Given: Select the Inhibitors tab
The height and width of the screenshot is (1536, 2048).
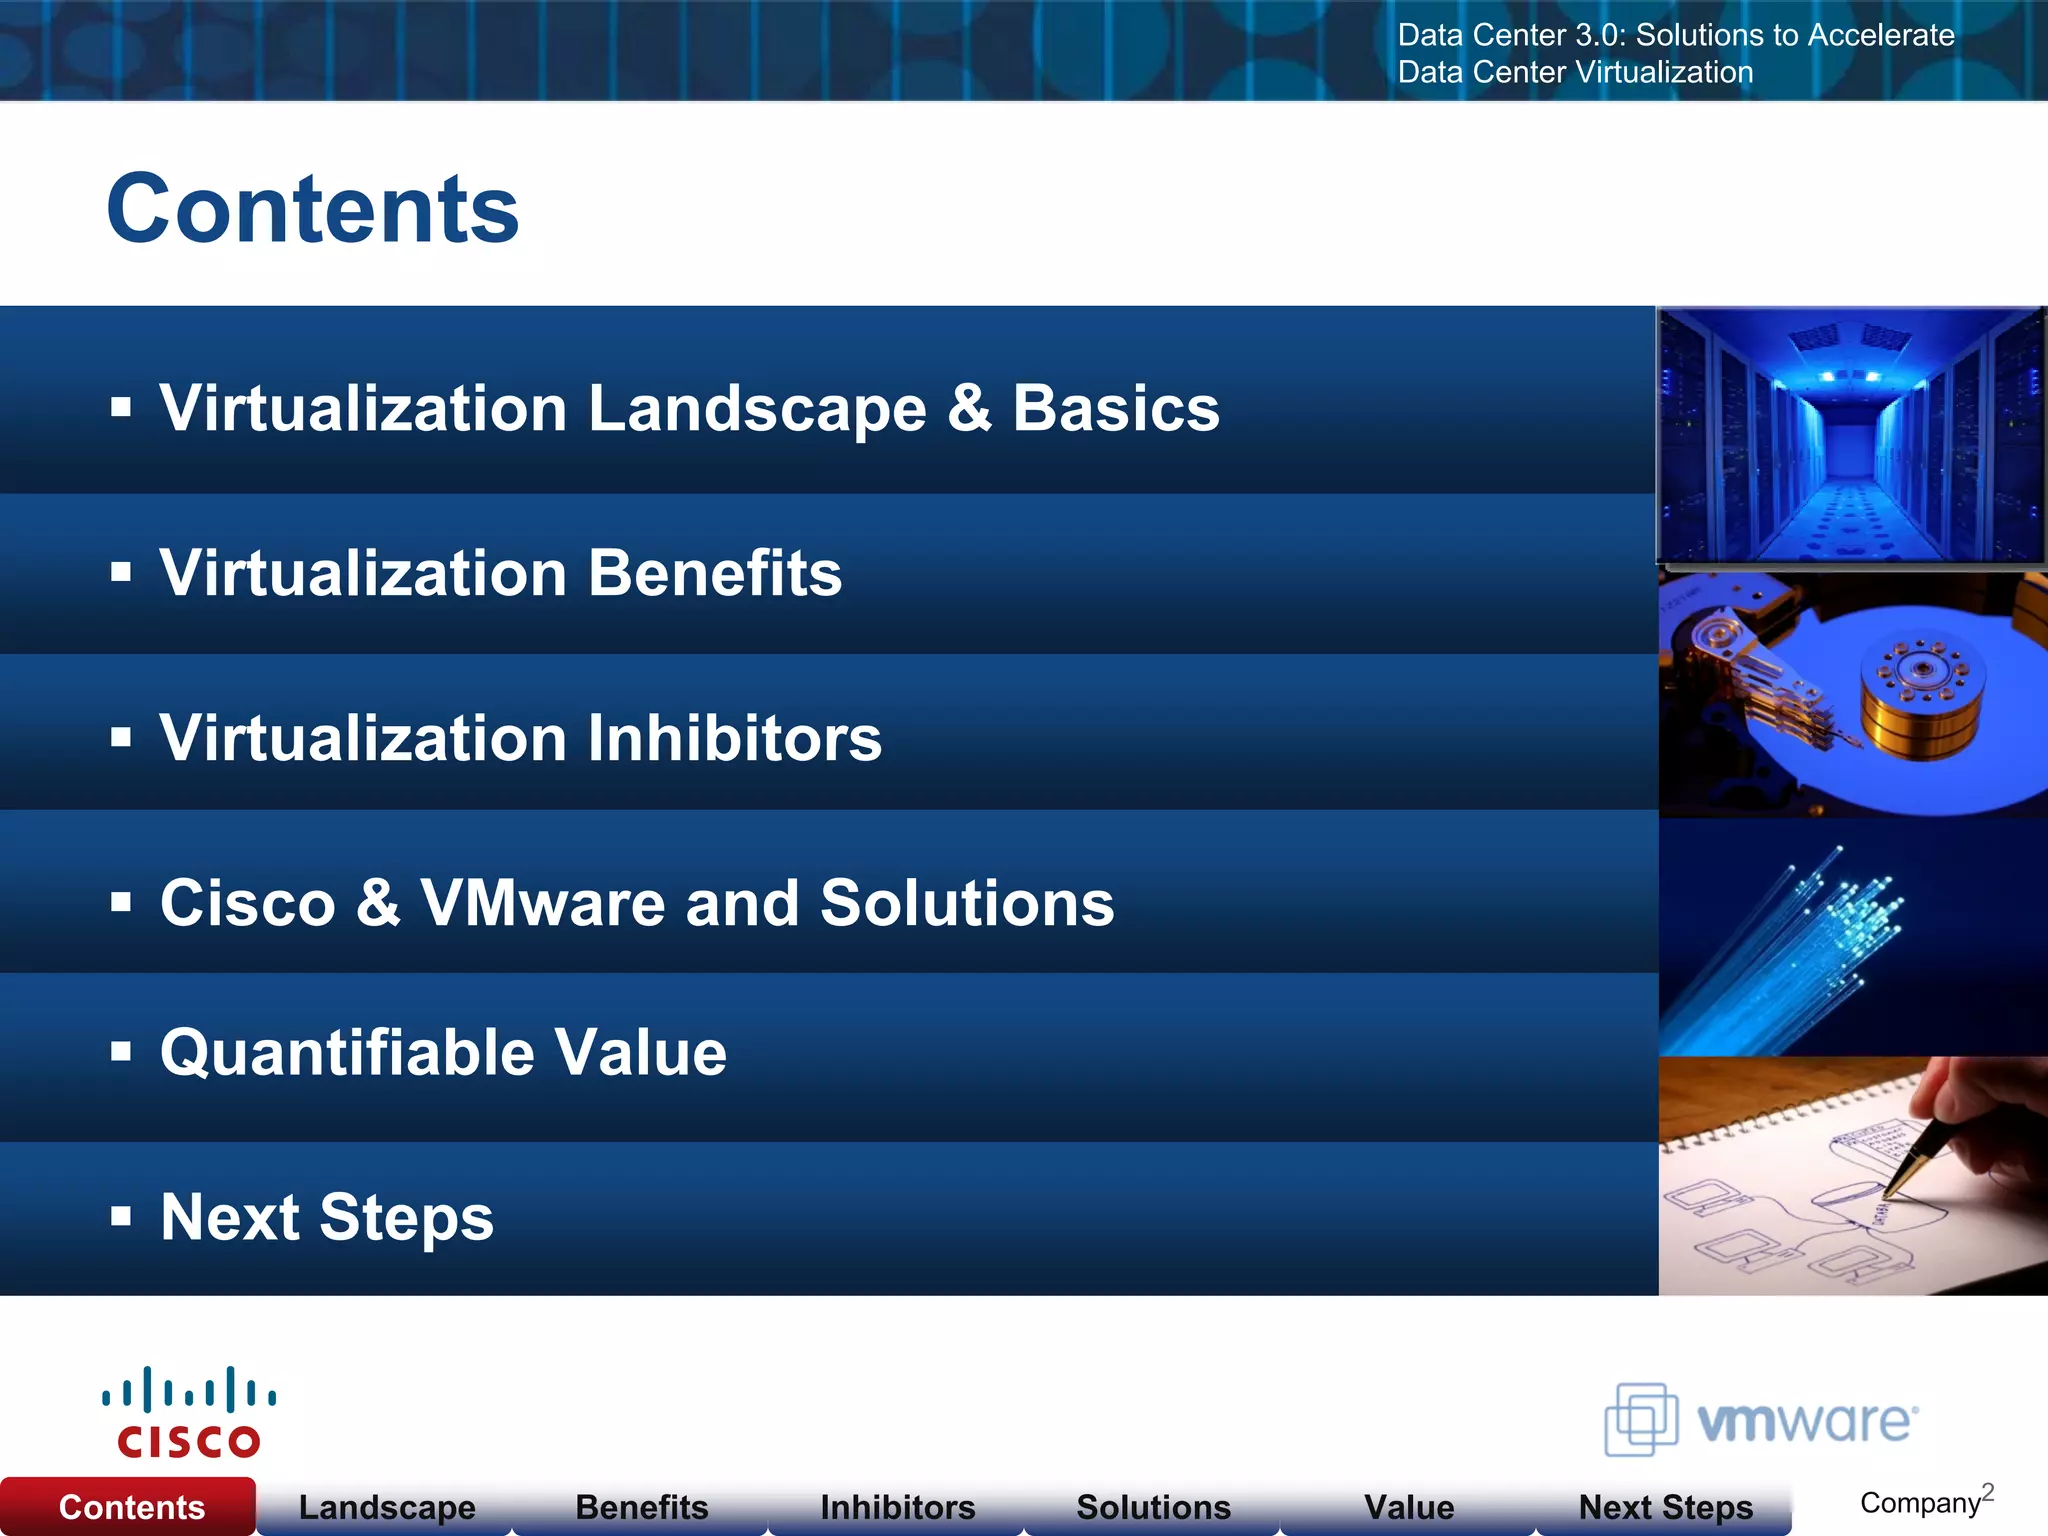Looking at the screenshot, I should point(897,1507).
